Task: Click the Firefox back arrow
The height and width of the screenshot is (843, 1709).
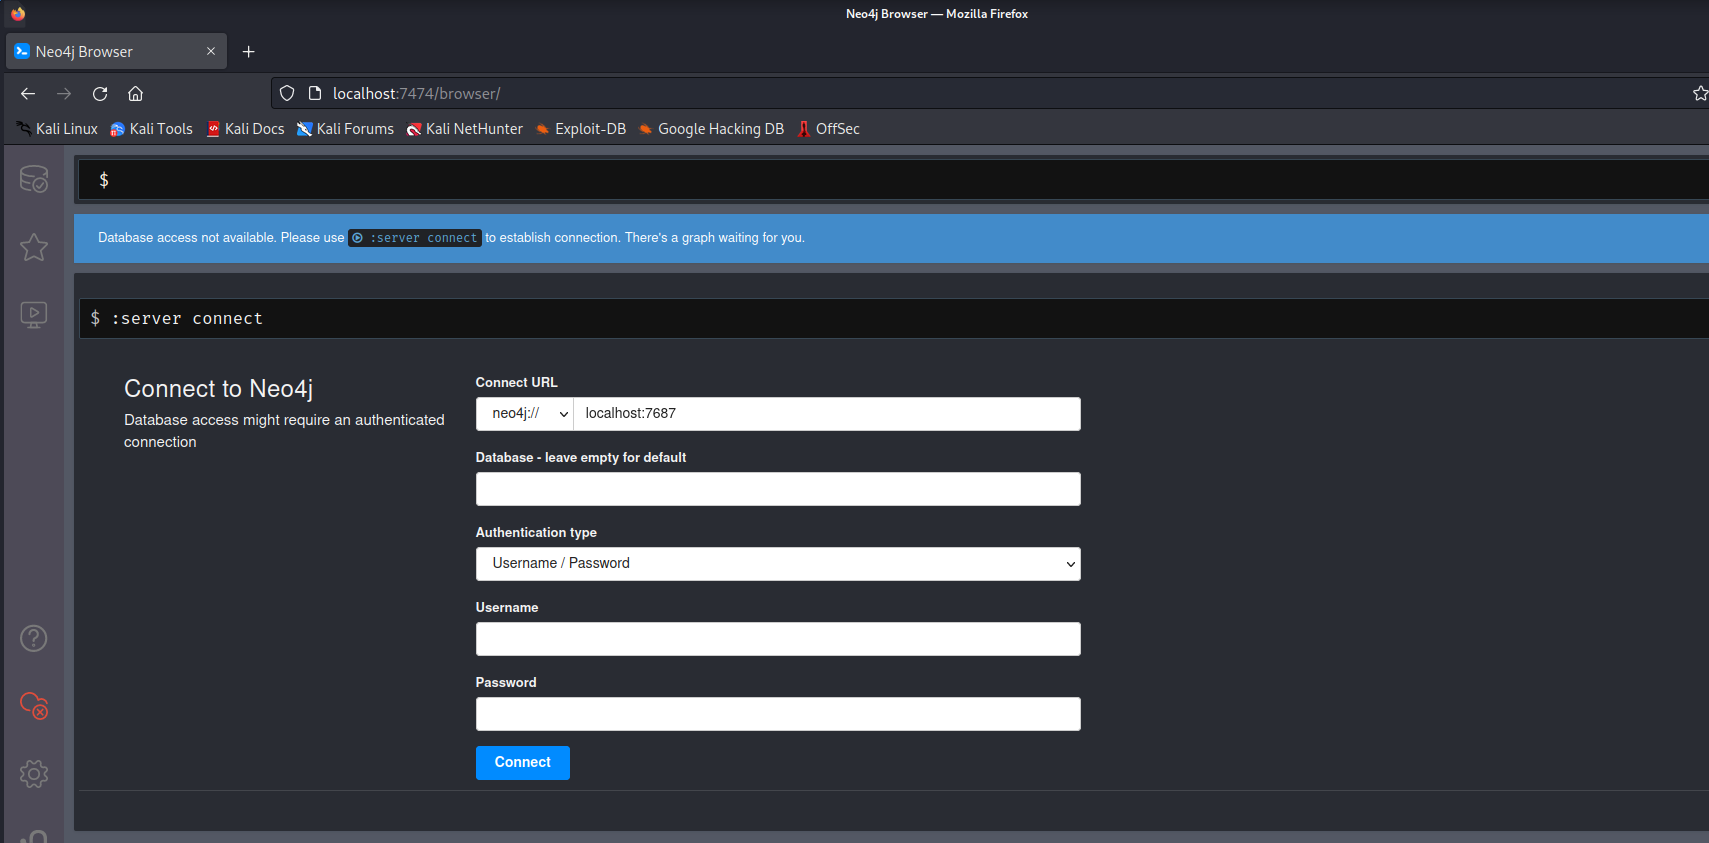Action: pos(28,93)
